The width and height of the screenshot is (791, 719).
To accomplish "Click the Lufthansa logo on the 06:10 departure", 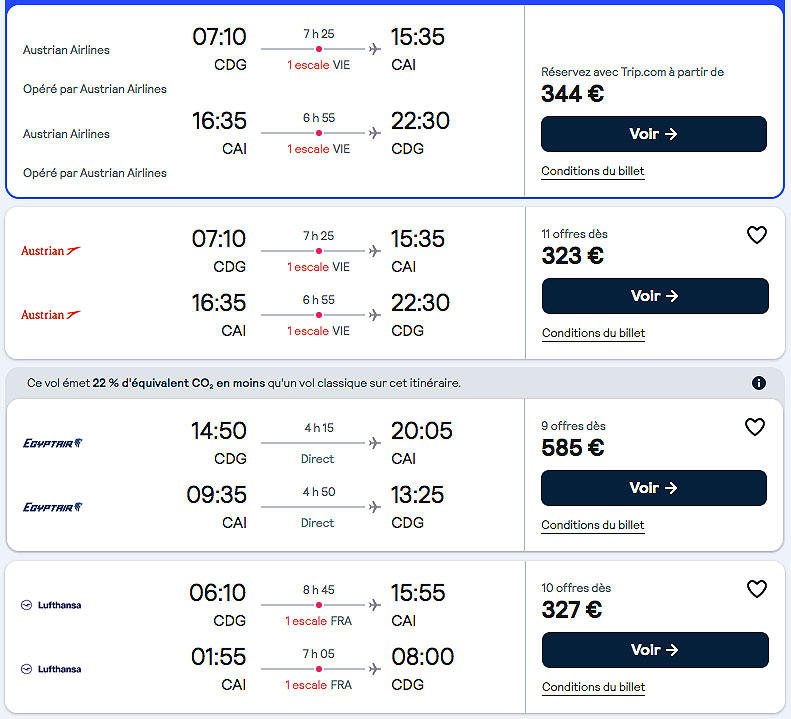I will 51,605.
